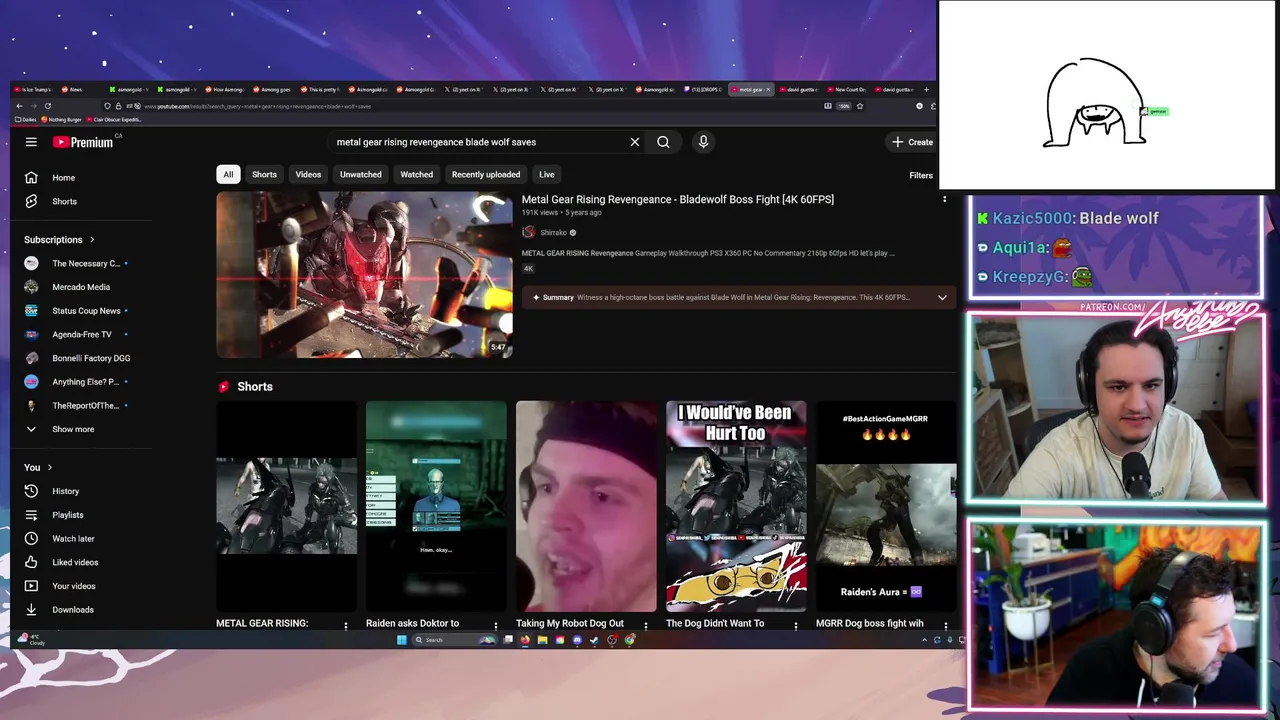
Task: Expand the Summary section of the video
Action: [942, 297]
